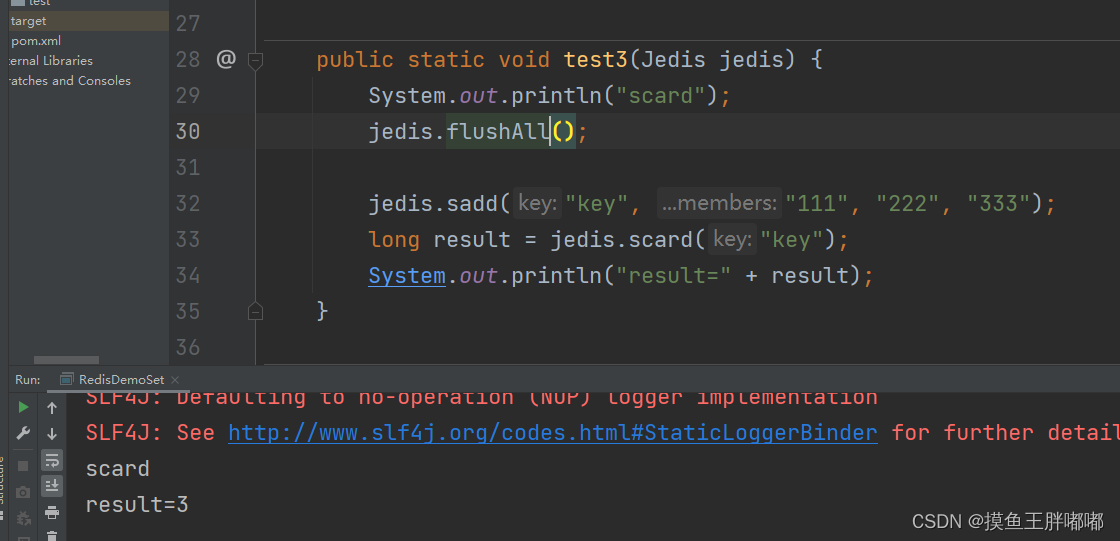1120x541 pixels.
Task: Close the RedisDemoSet run tab
Action: (x=176, y=380)
